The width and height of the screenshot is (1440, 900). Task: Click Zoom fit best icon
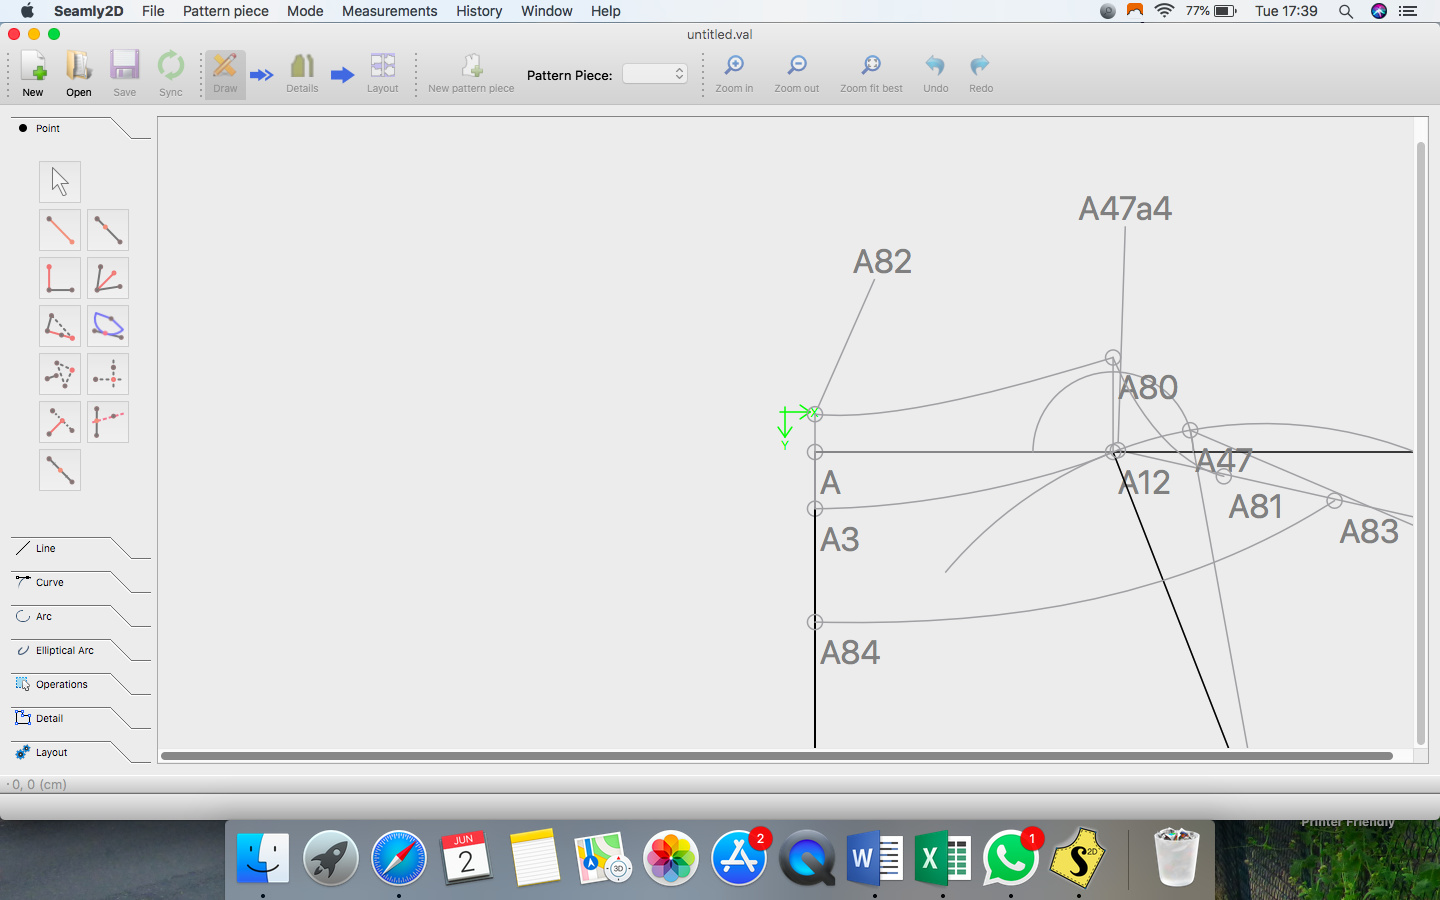[871, 74]
